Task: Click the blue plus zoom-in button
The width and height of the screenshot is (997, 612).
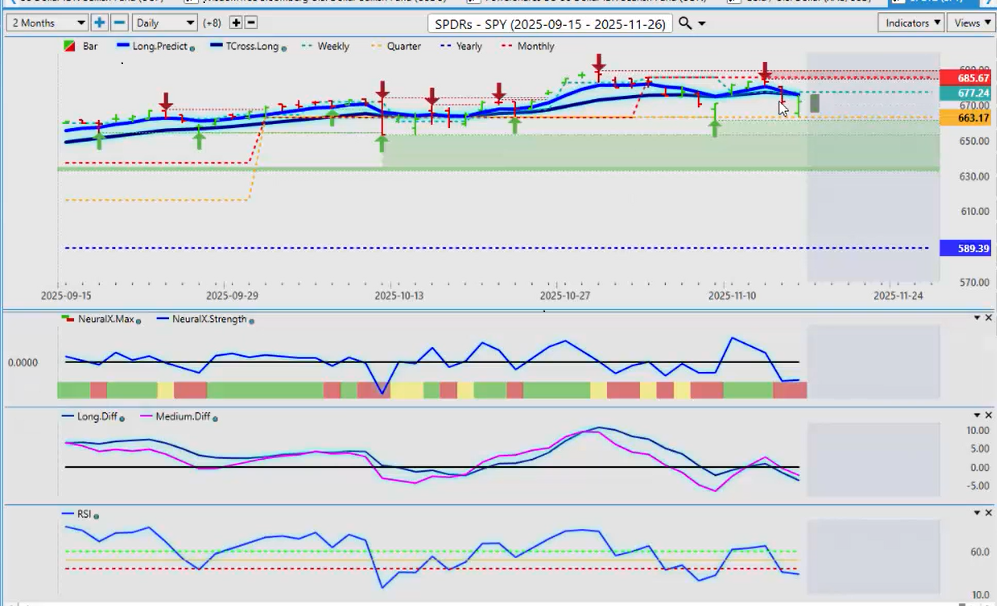Action: point(100,22)
